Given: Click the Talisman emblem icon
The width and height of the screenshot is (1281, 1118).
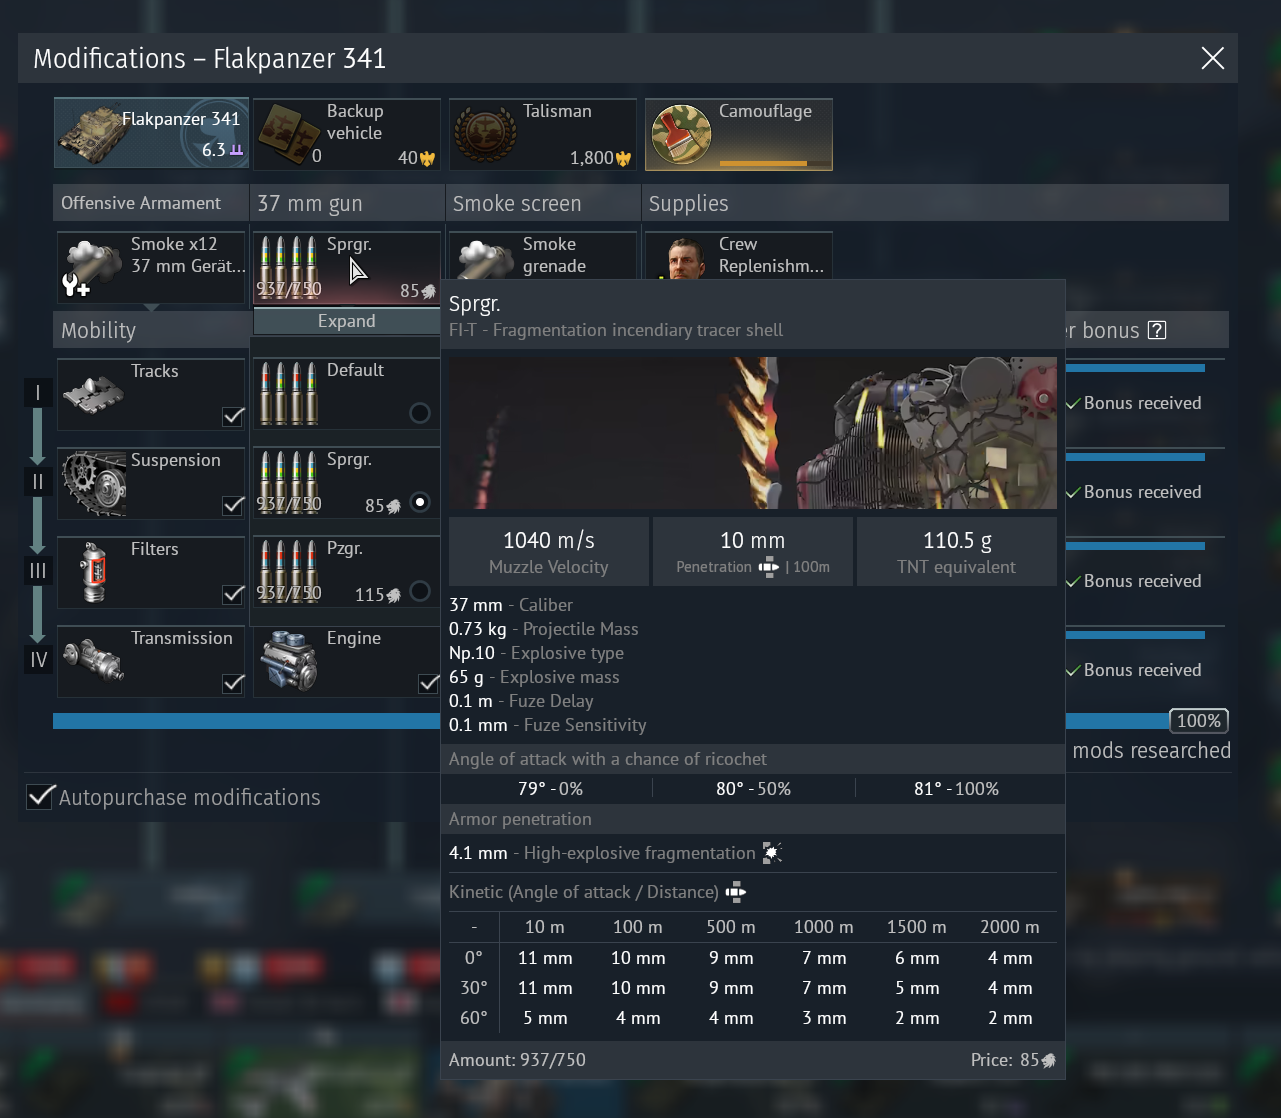Looking at the screenshot, I should pyautogui.click(x=485, y=134).
